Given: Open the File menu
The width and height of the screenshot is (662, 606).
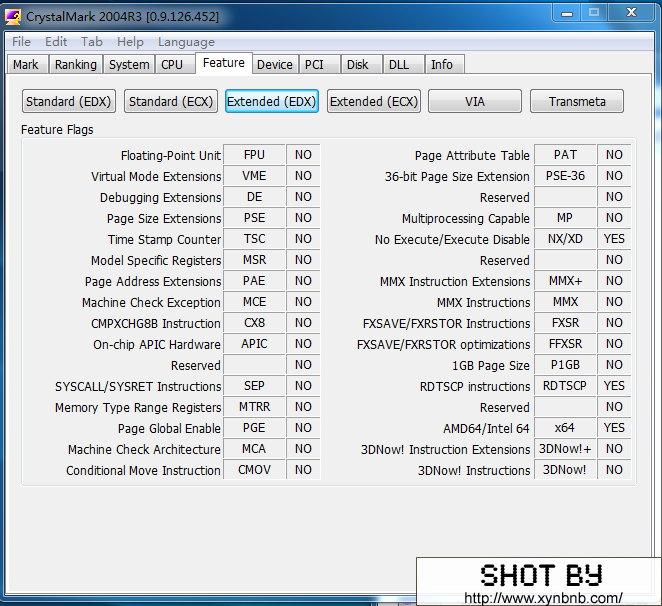Looking at the screenshot, I should pos(21,42).
